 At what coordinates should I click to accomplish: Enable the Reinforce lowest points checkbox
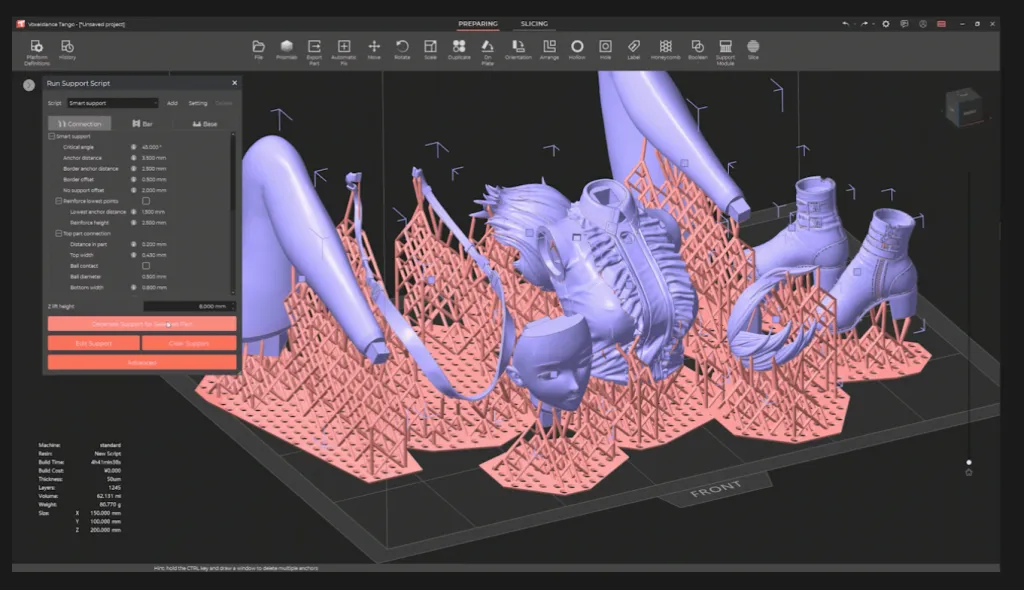point(146,201)
